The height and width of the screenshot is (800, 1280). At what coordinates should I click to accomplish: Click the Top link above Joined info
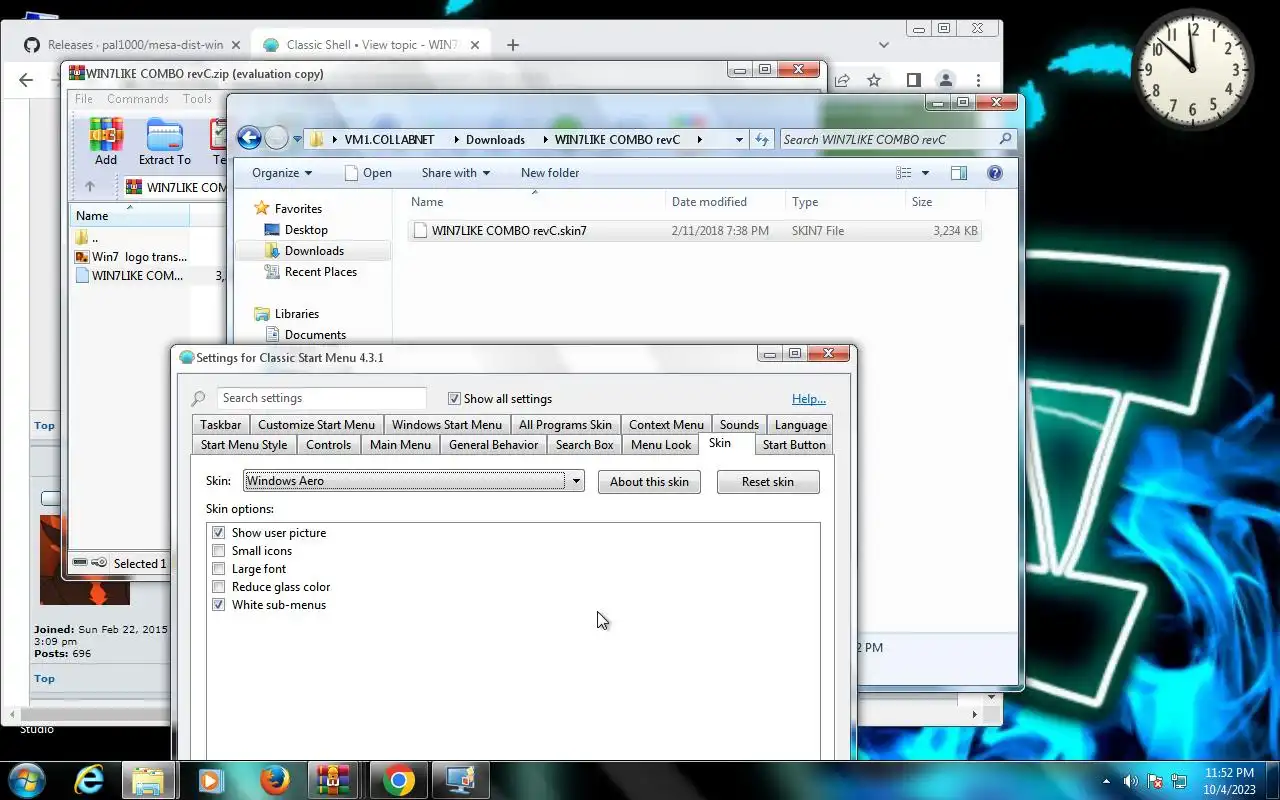(45, 425)
